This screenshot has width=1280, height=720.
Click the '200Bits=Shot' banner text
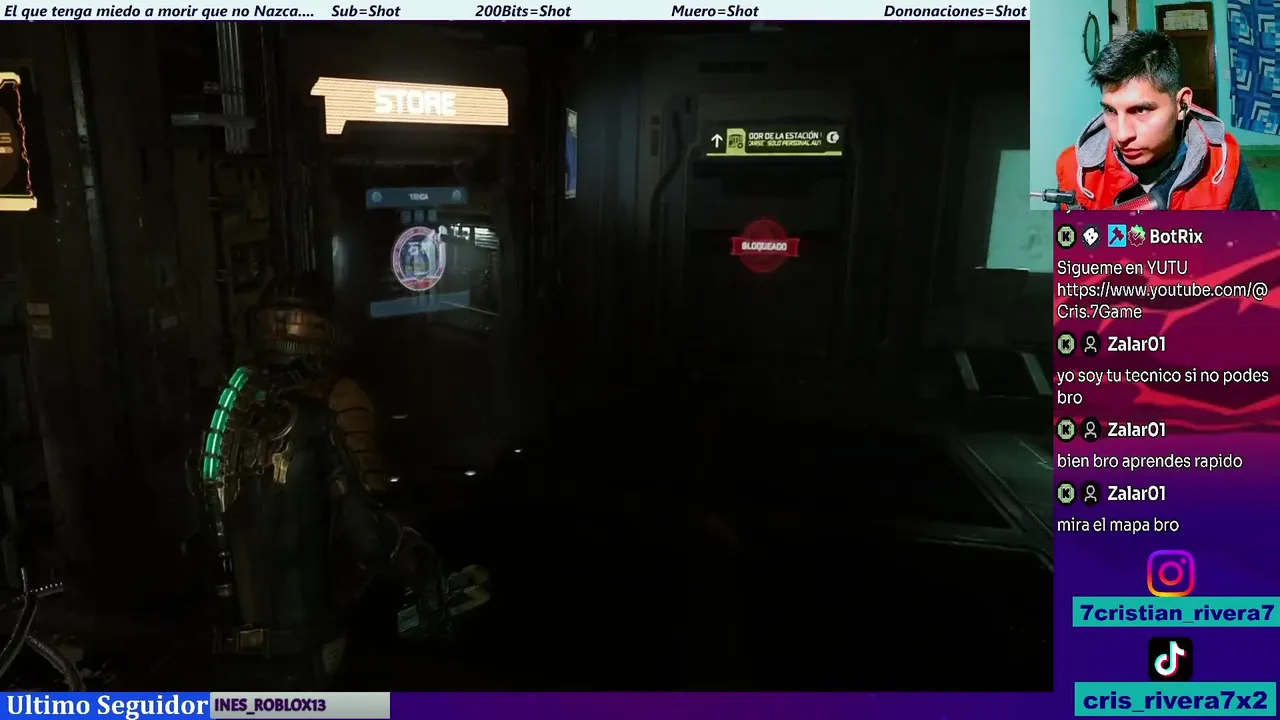523,11
